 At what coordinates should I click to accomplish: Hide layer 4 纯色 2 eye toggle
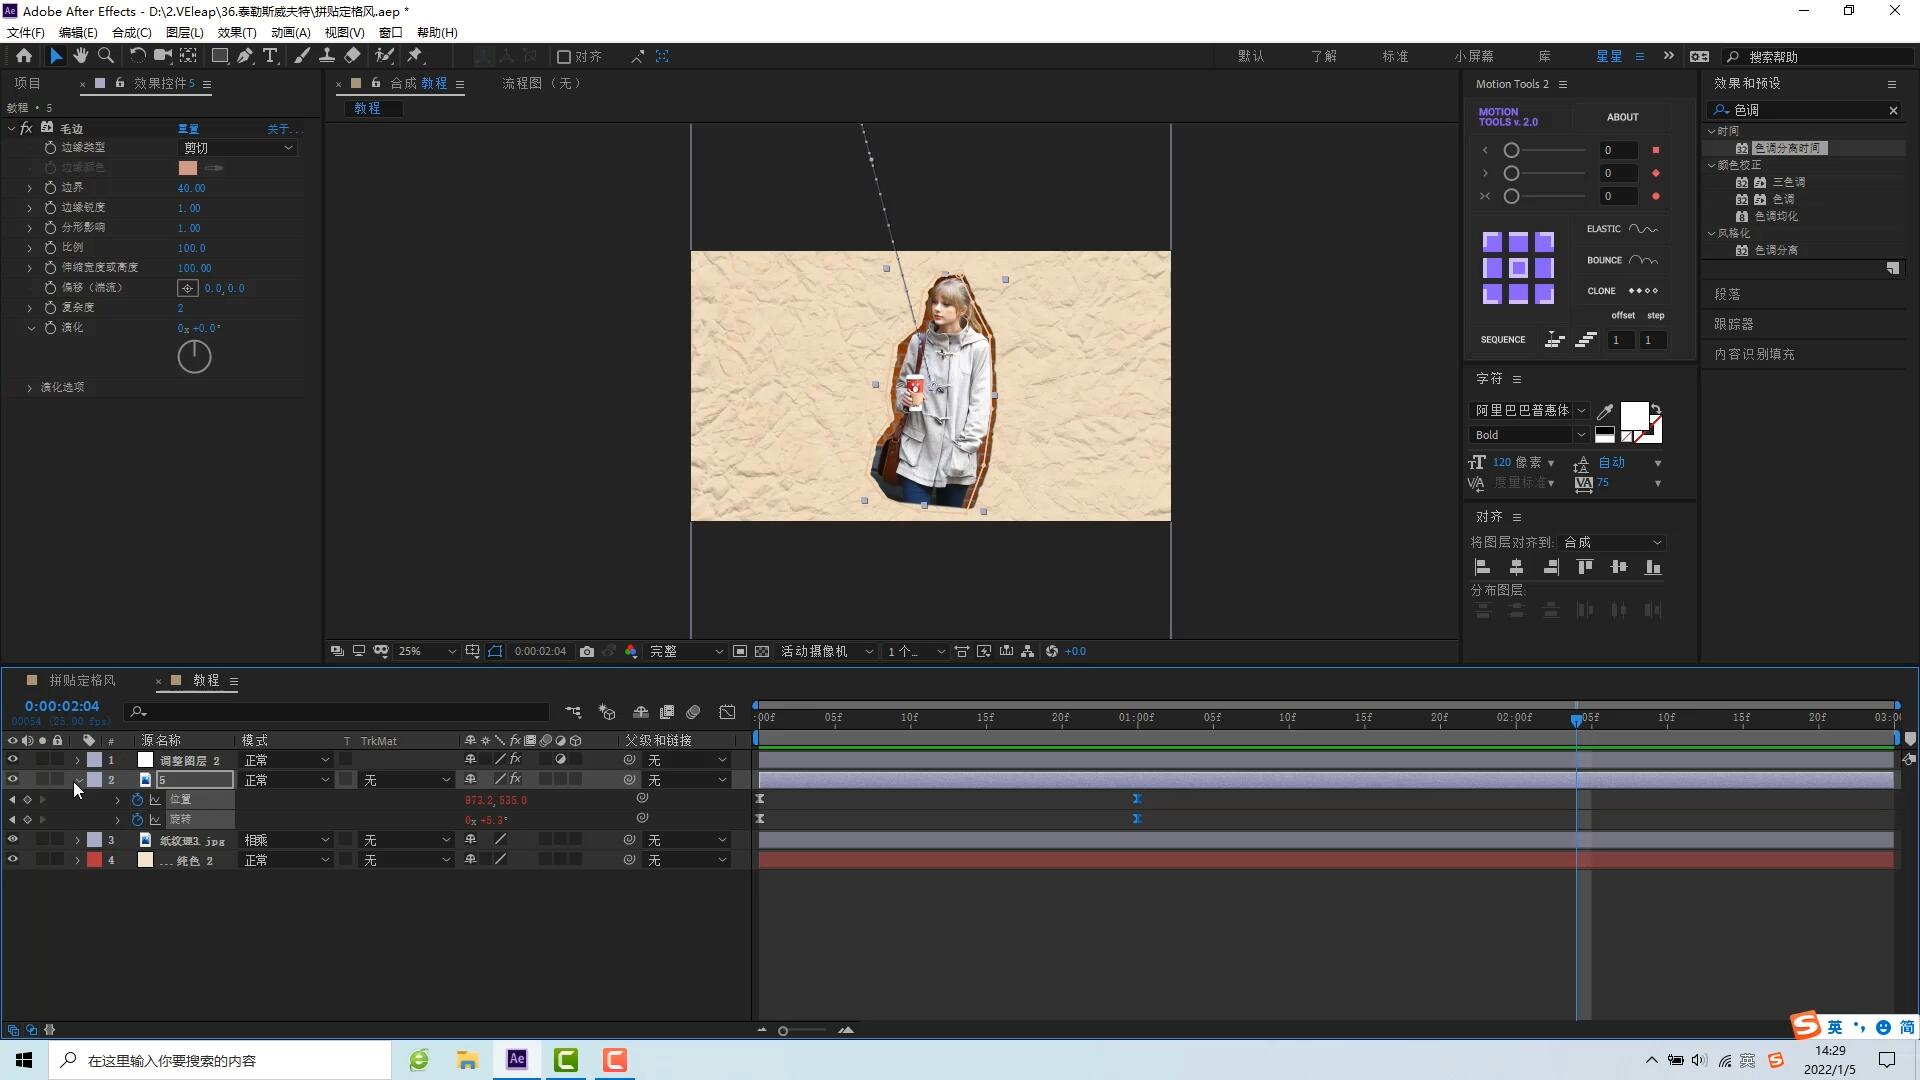point(13,860)
